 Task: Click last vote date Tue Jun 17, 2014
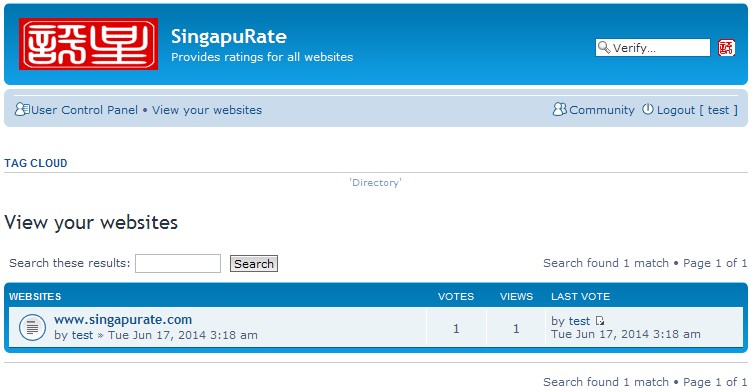click(626, 334)
